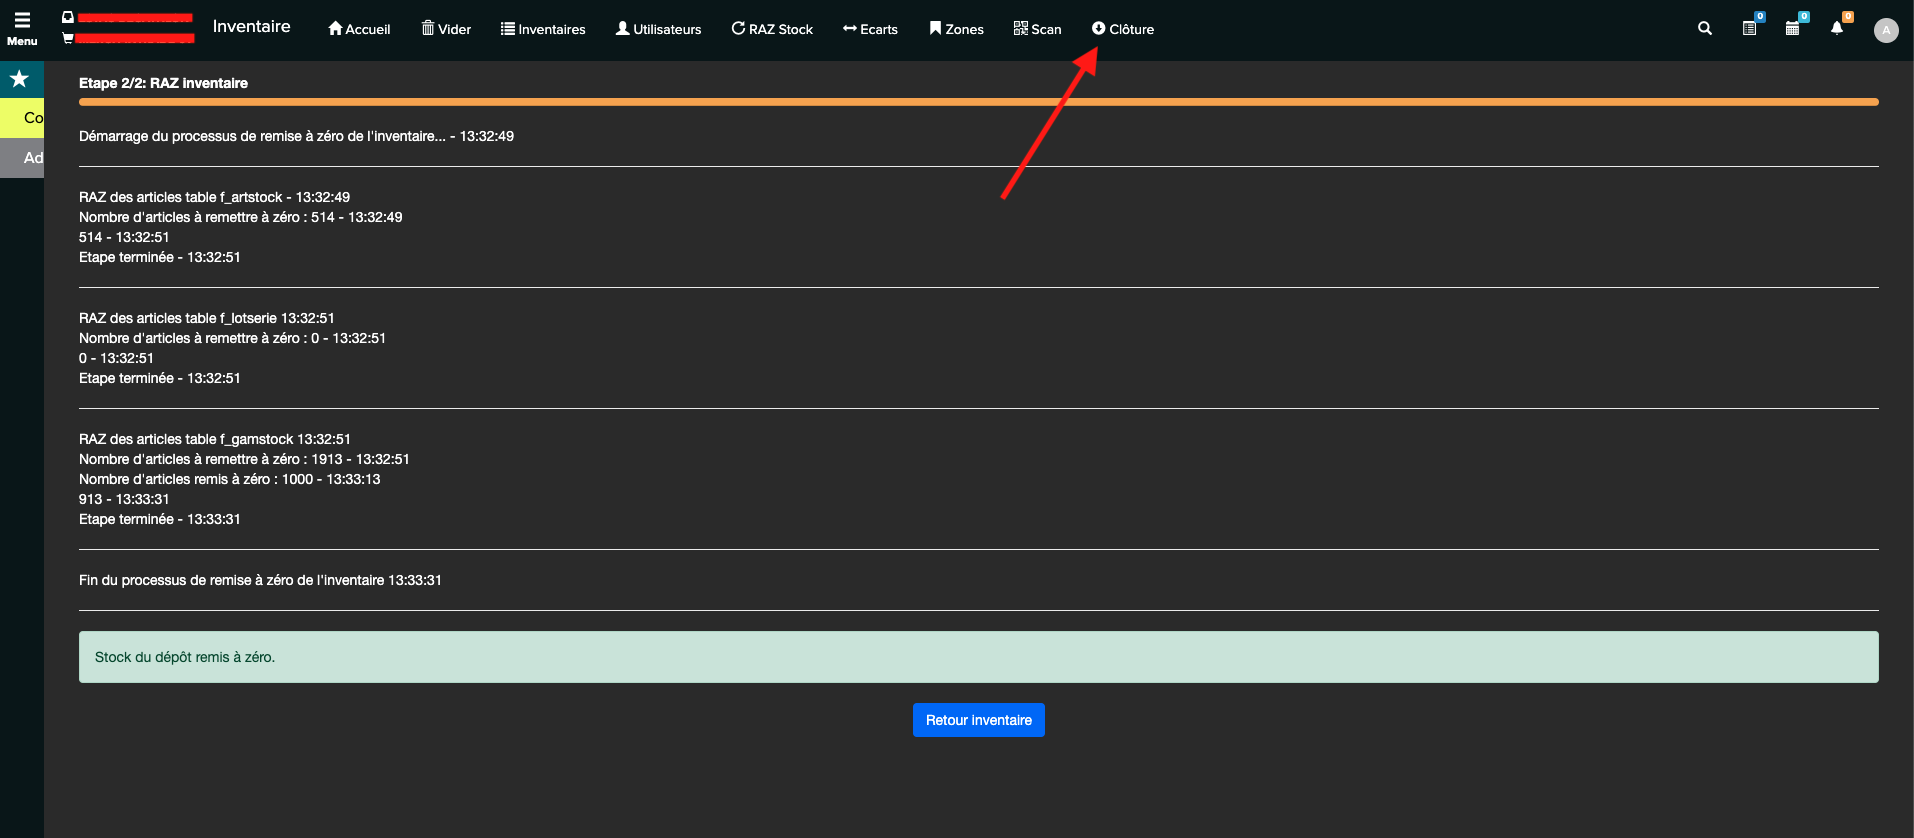
Task: Click Clôture in the top navigation
Action: tap(1123, 29)
